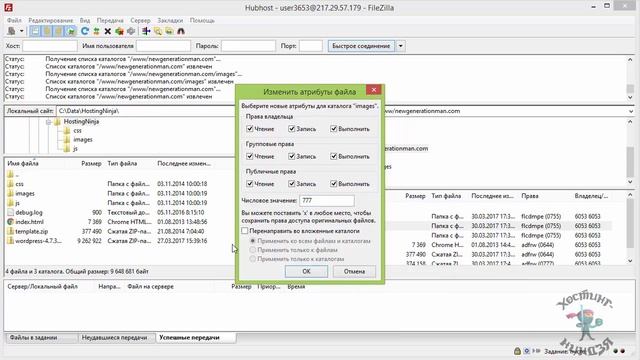Screen dimensions: 640x360
Task: Click the message log scrollbar thumb
Action: coord(630,89)
